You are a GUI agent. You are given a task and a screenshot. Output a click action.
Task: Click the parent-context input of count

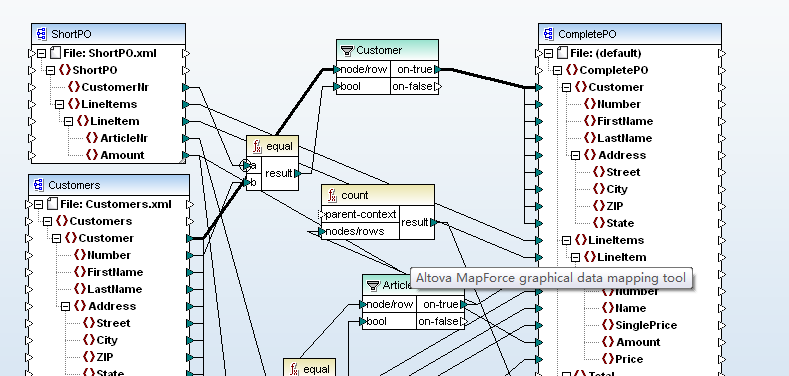tap(360, 214)
